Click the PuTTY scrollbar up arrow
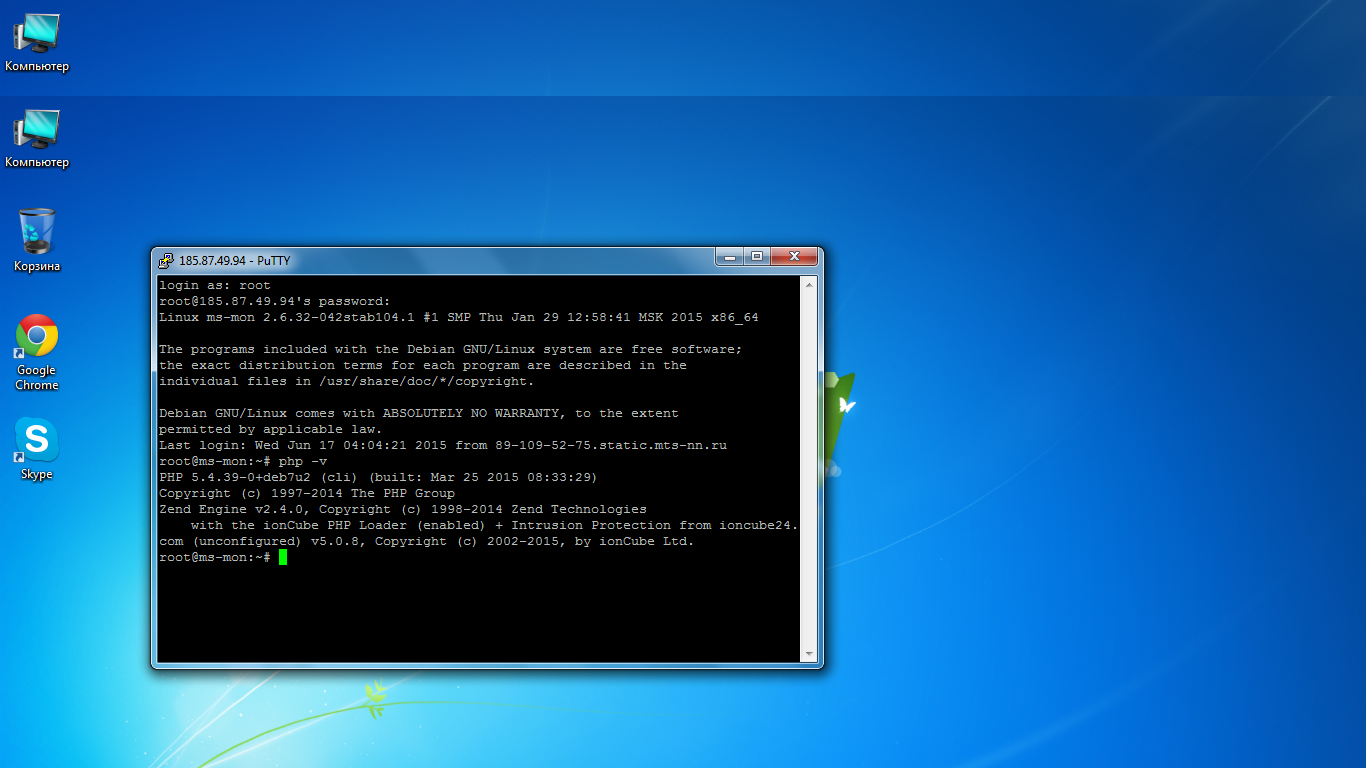The width and height of the screenshot is (1366, 768). [810, 285]
